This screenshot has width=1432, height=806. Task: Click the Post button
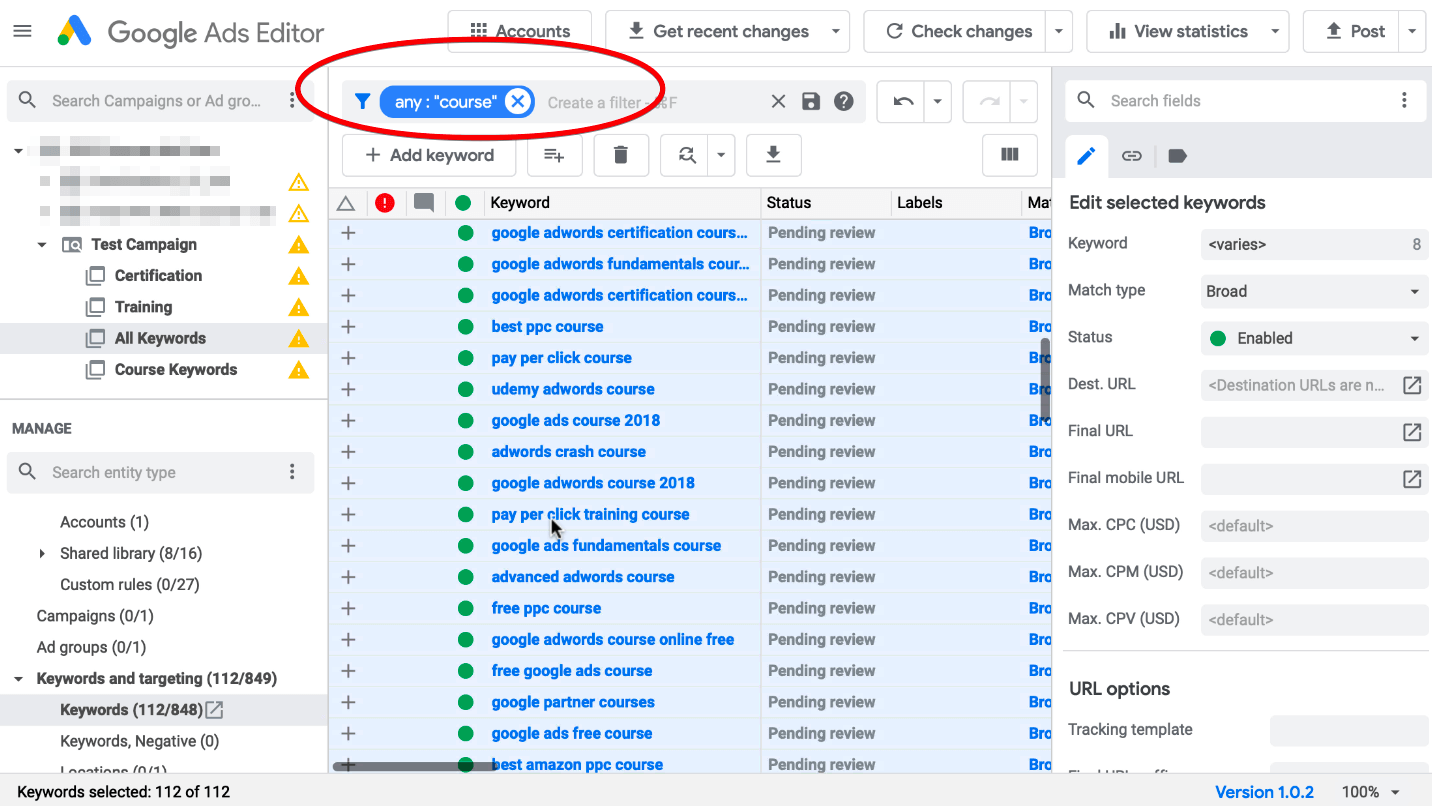click(1352, 31)
